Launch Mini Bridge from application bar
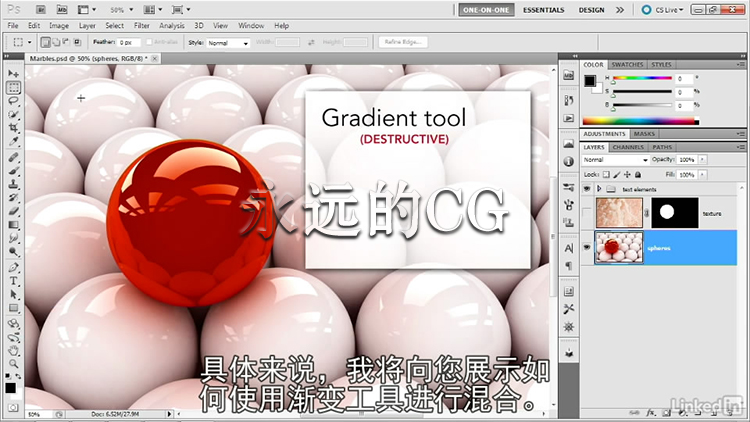The image size is (750, 422). [62, 10]
